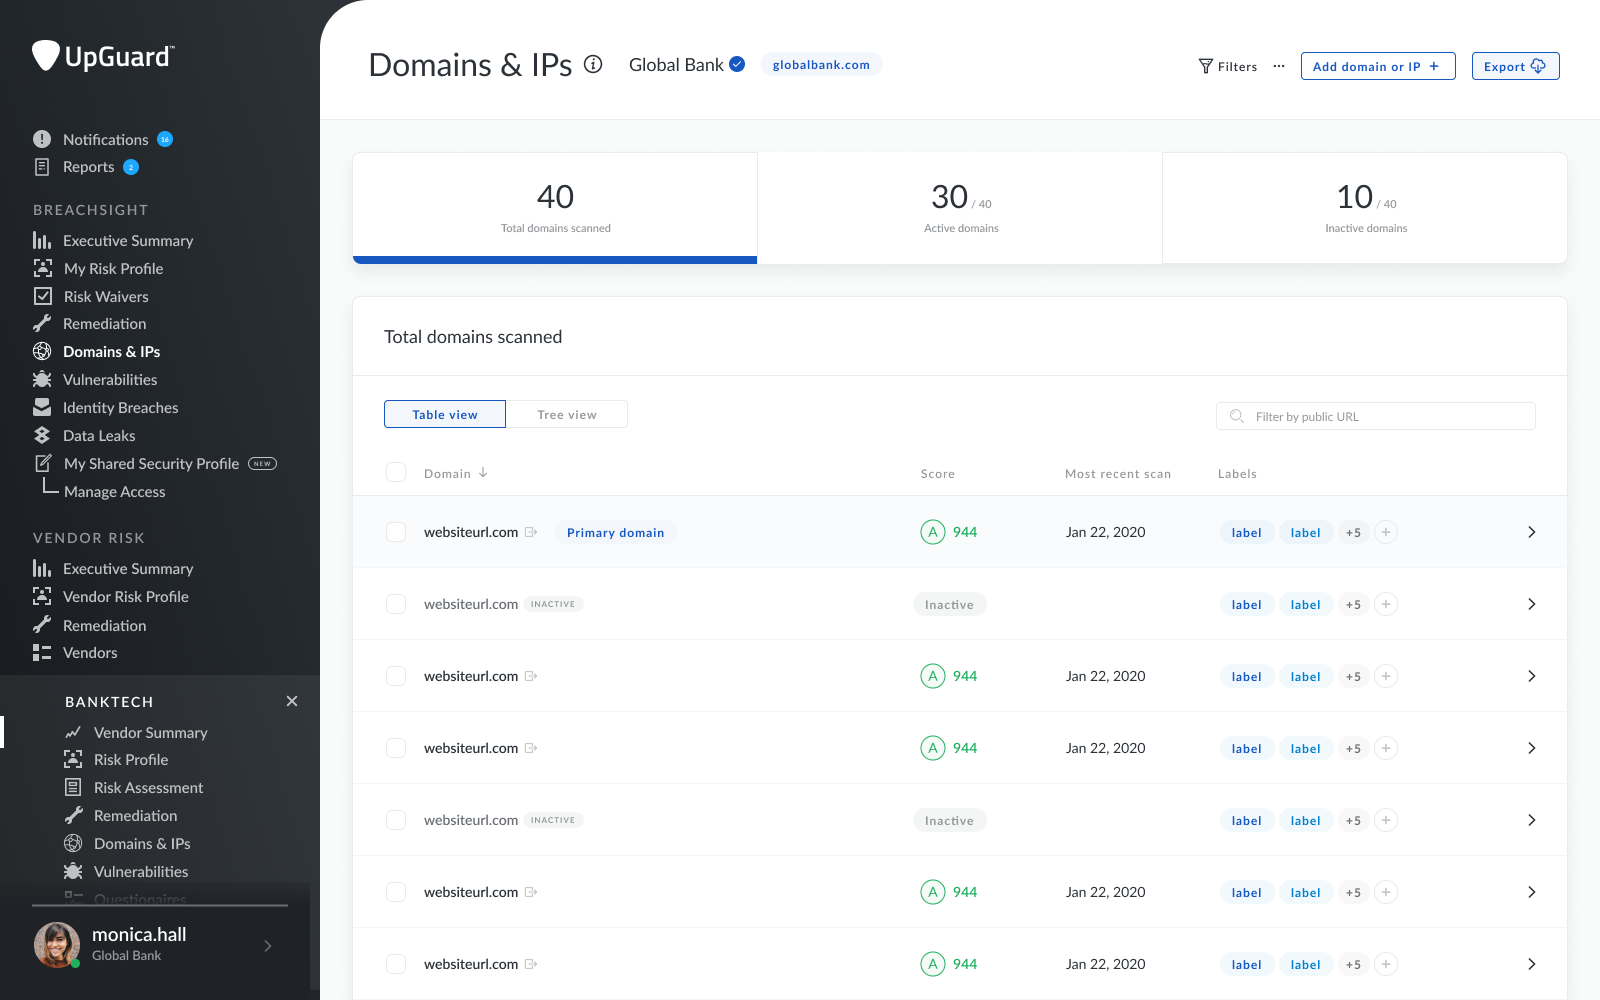Viewport: 1600px width, 1000px height.
Task: Click Add domain or IP button
Action: coord(1378,66)
